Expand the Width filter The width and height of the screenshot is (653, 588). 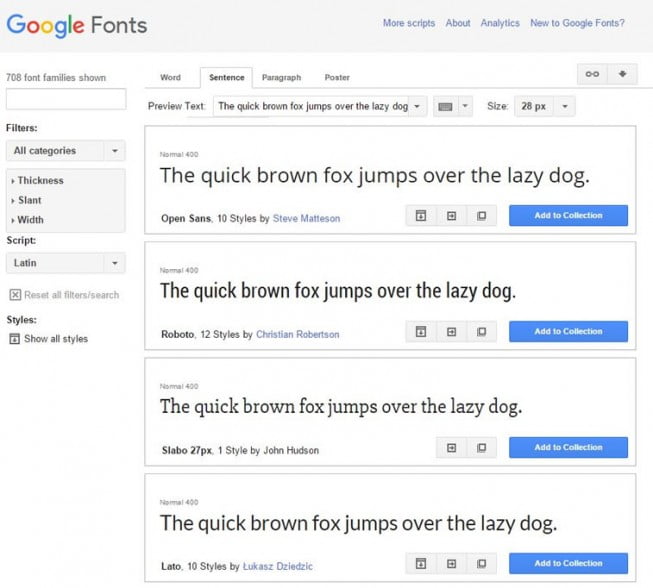pos(31,220)
